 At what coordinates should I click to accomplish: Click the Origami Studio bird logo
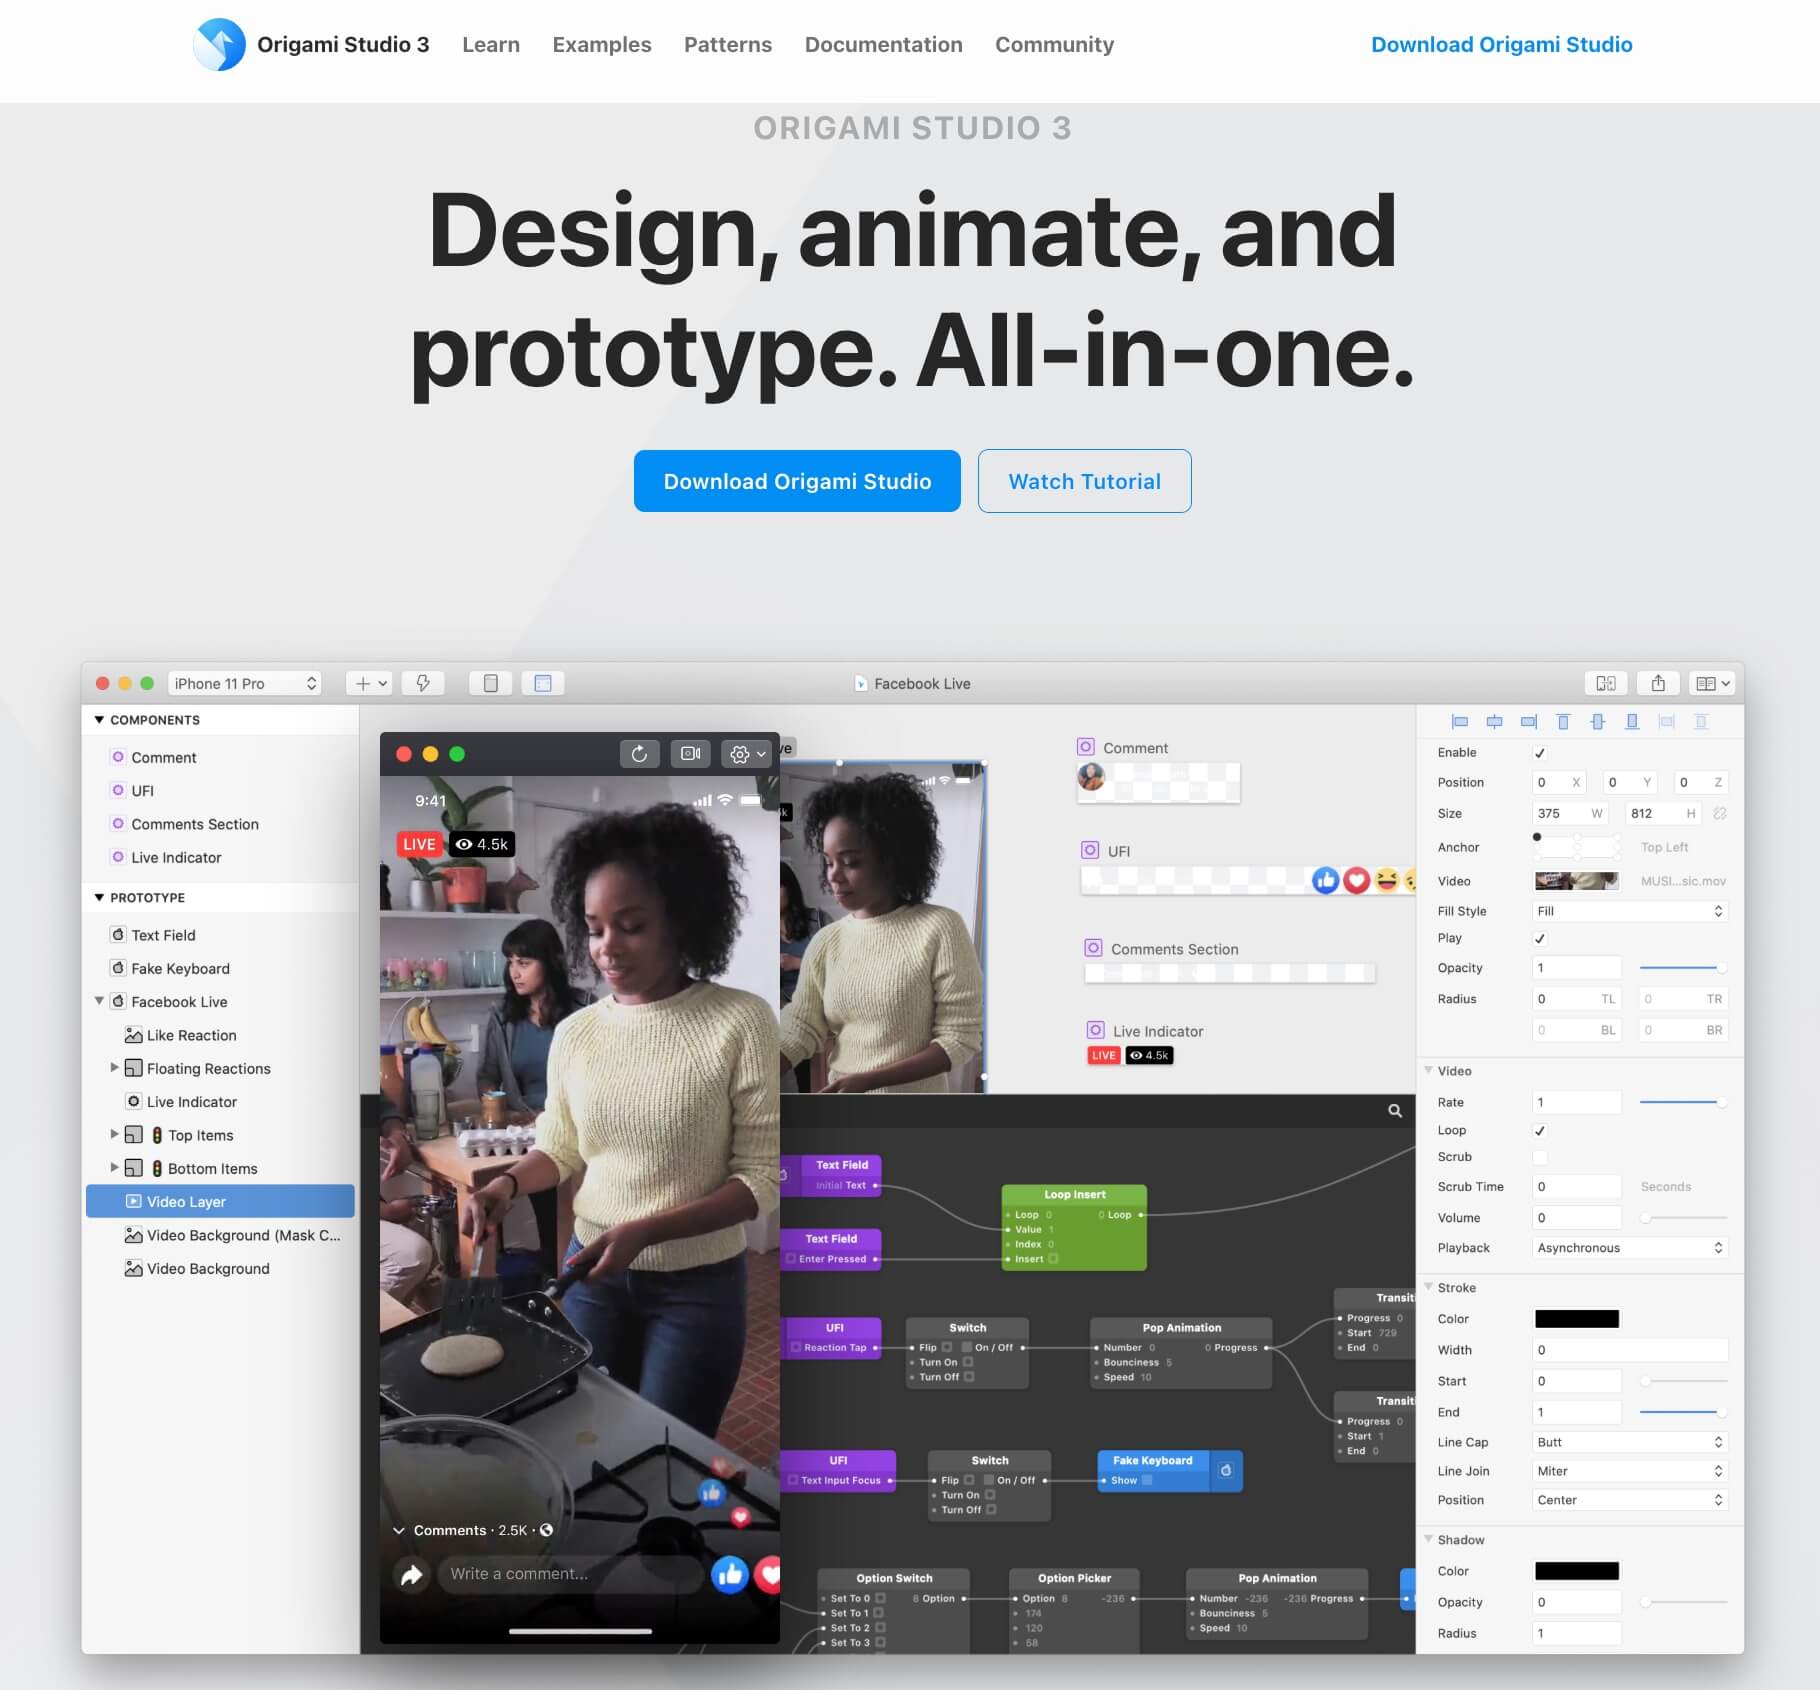click(x=219, y=45)
